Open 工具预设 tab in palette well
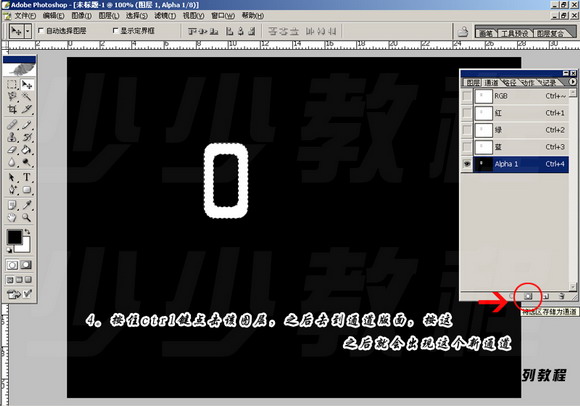Image resolution: width=580 pixels, height=406 pixels. [515, 33]
